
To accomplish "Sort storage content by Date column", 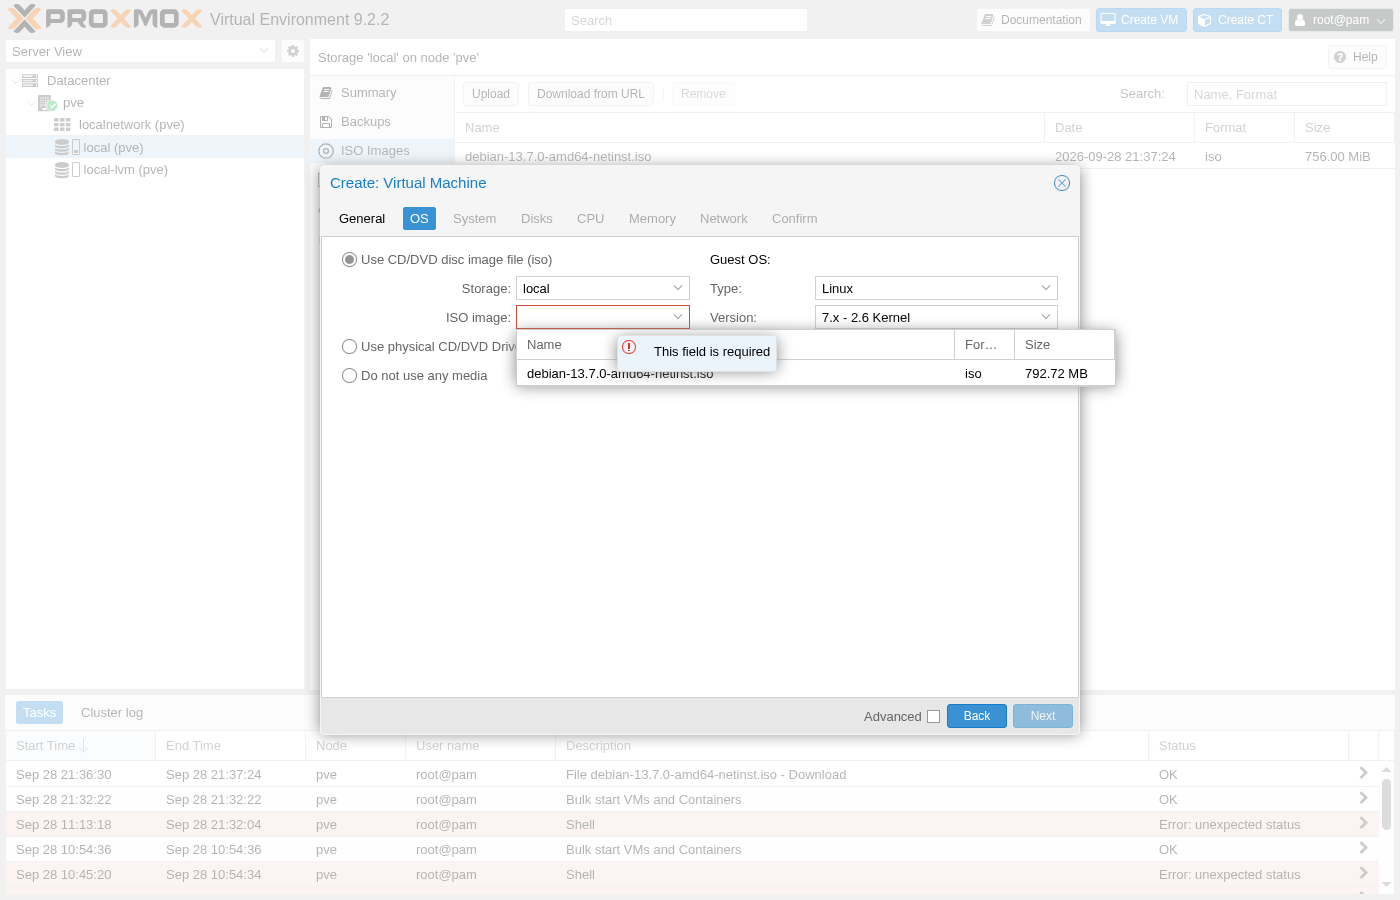I will [x=1119, y=128].
